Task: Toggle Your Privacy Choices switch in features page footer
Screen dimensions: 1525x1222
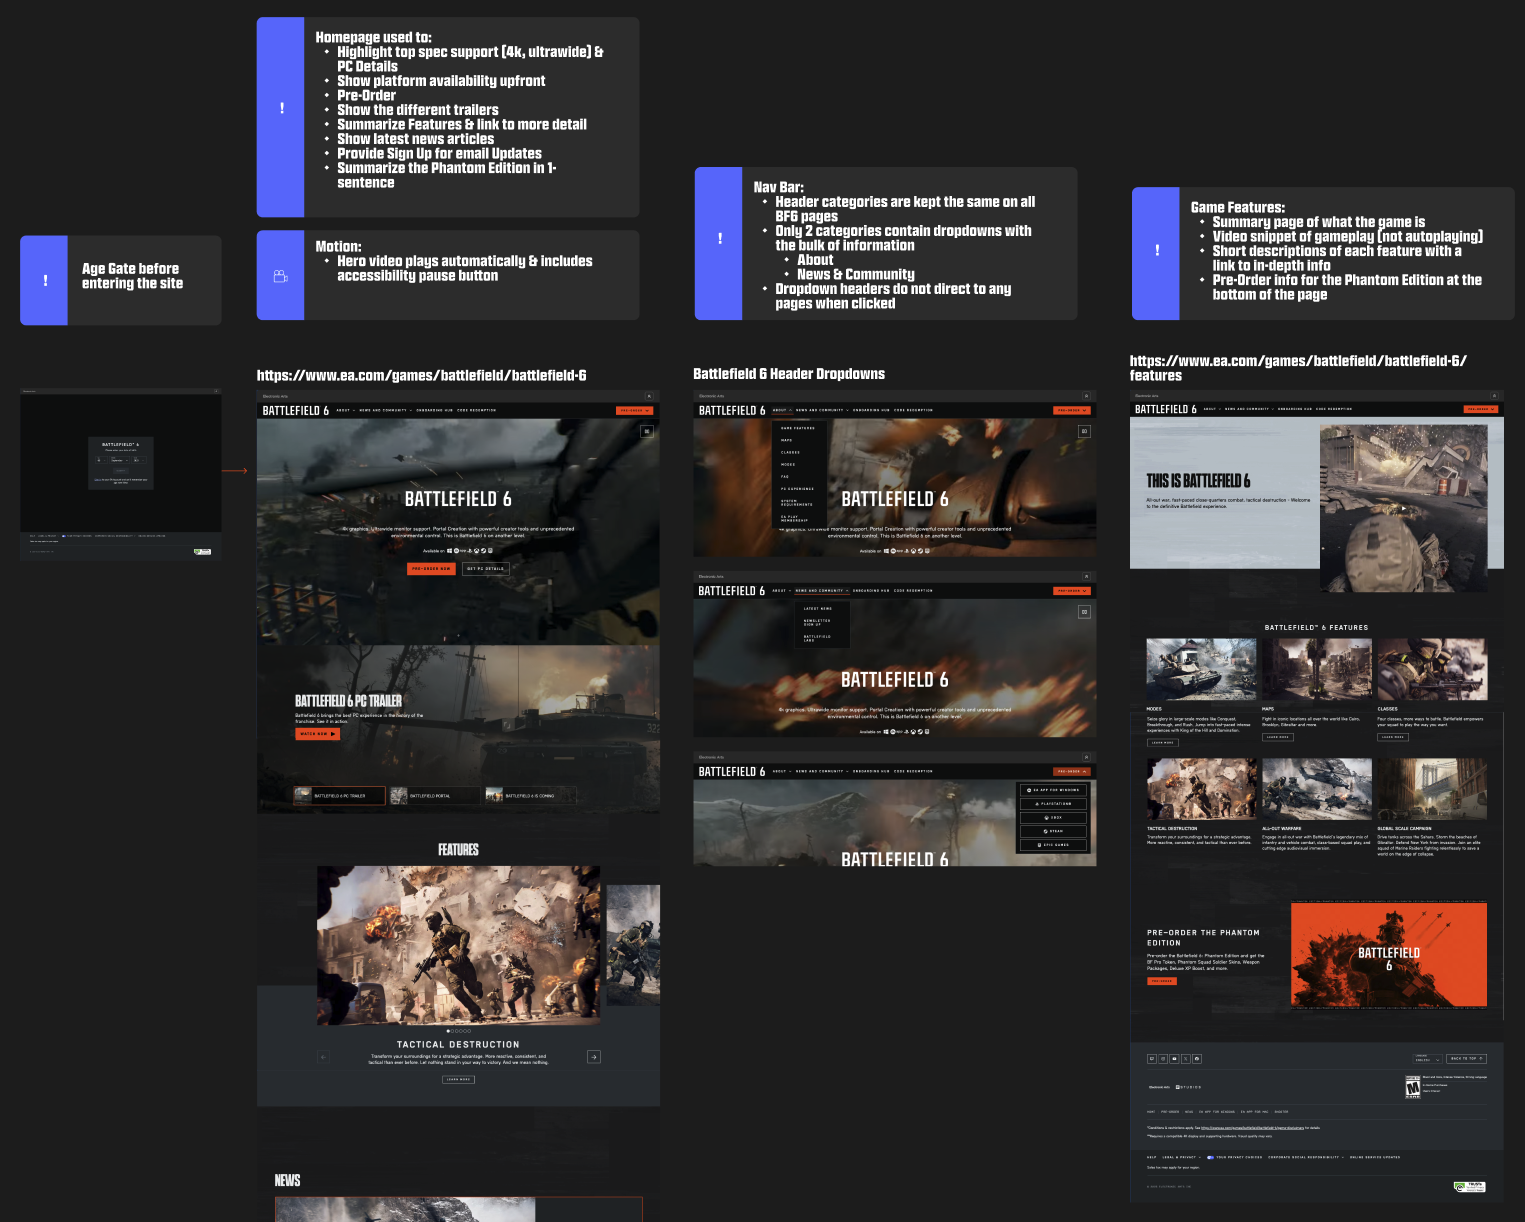Action: (1210, 1157)
